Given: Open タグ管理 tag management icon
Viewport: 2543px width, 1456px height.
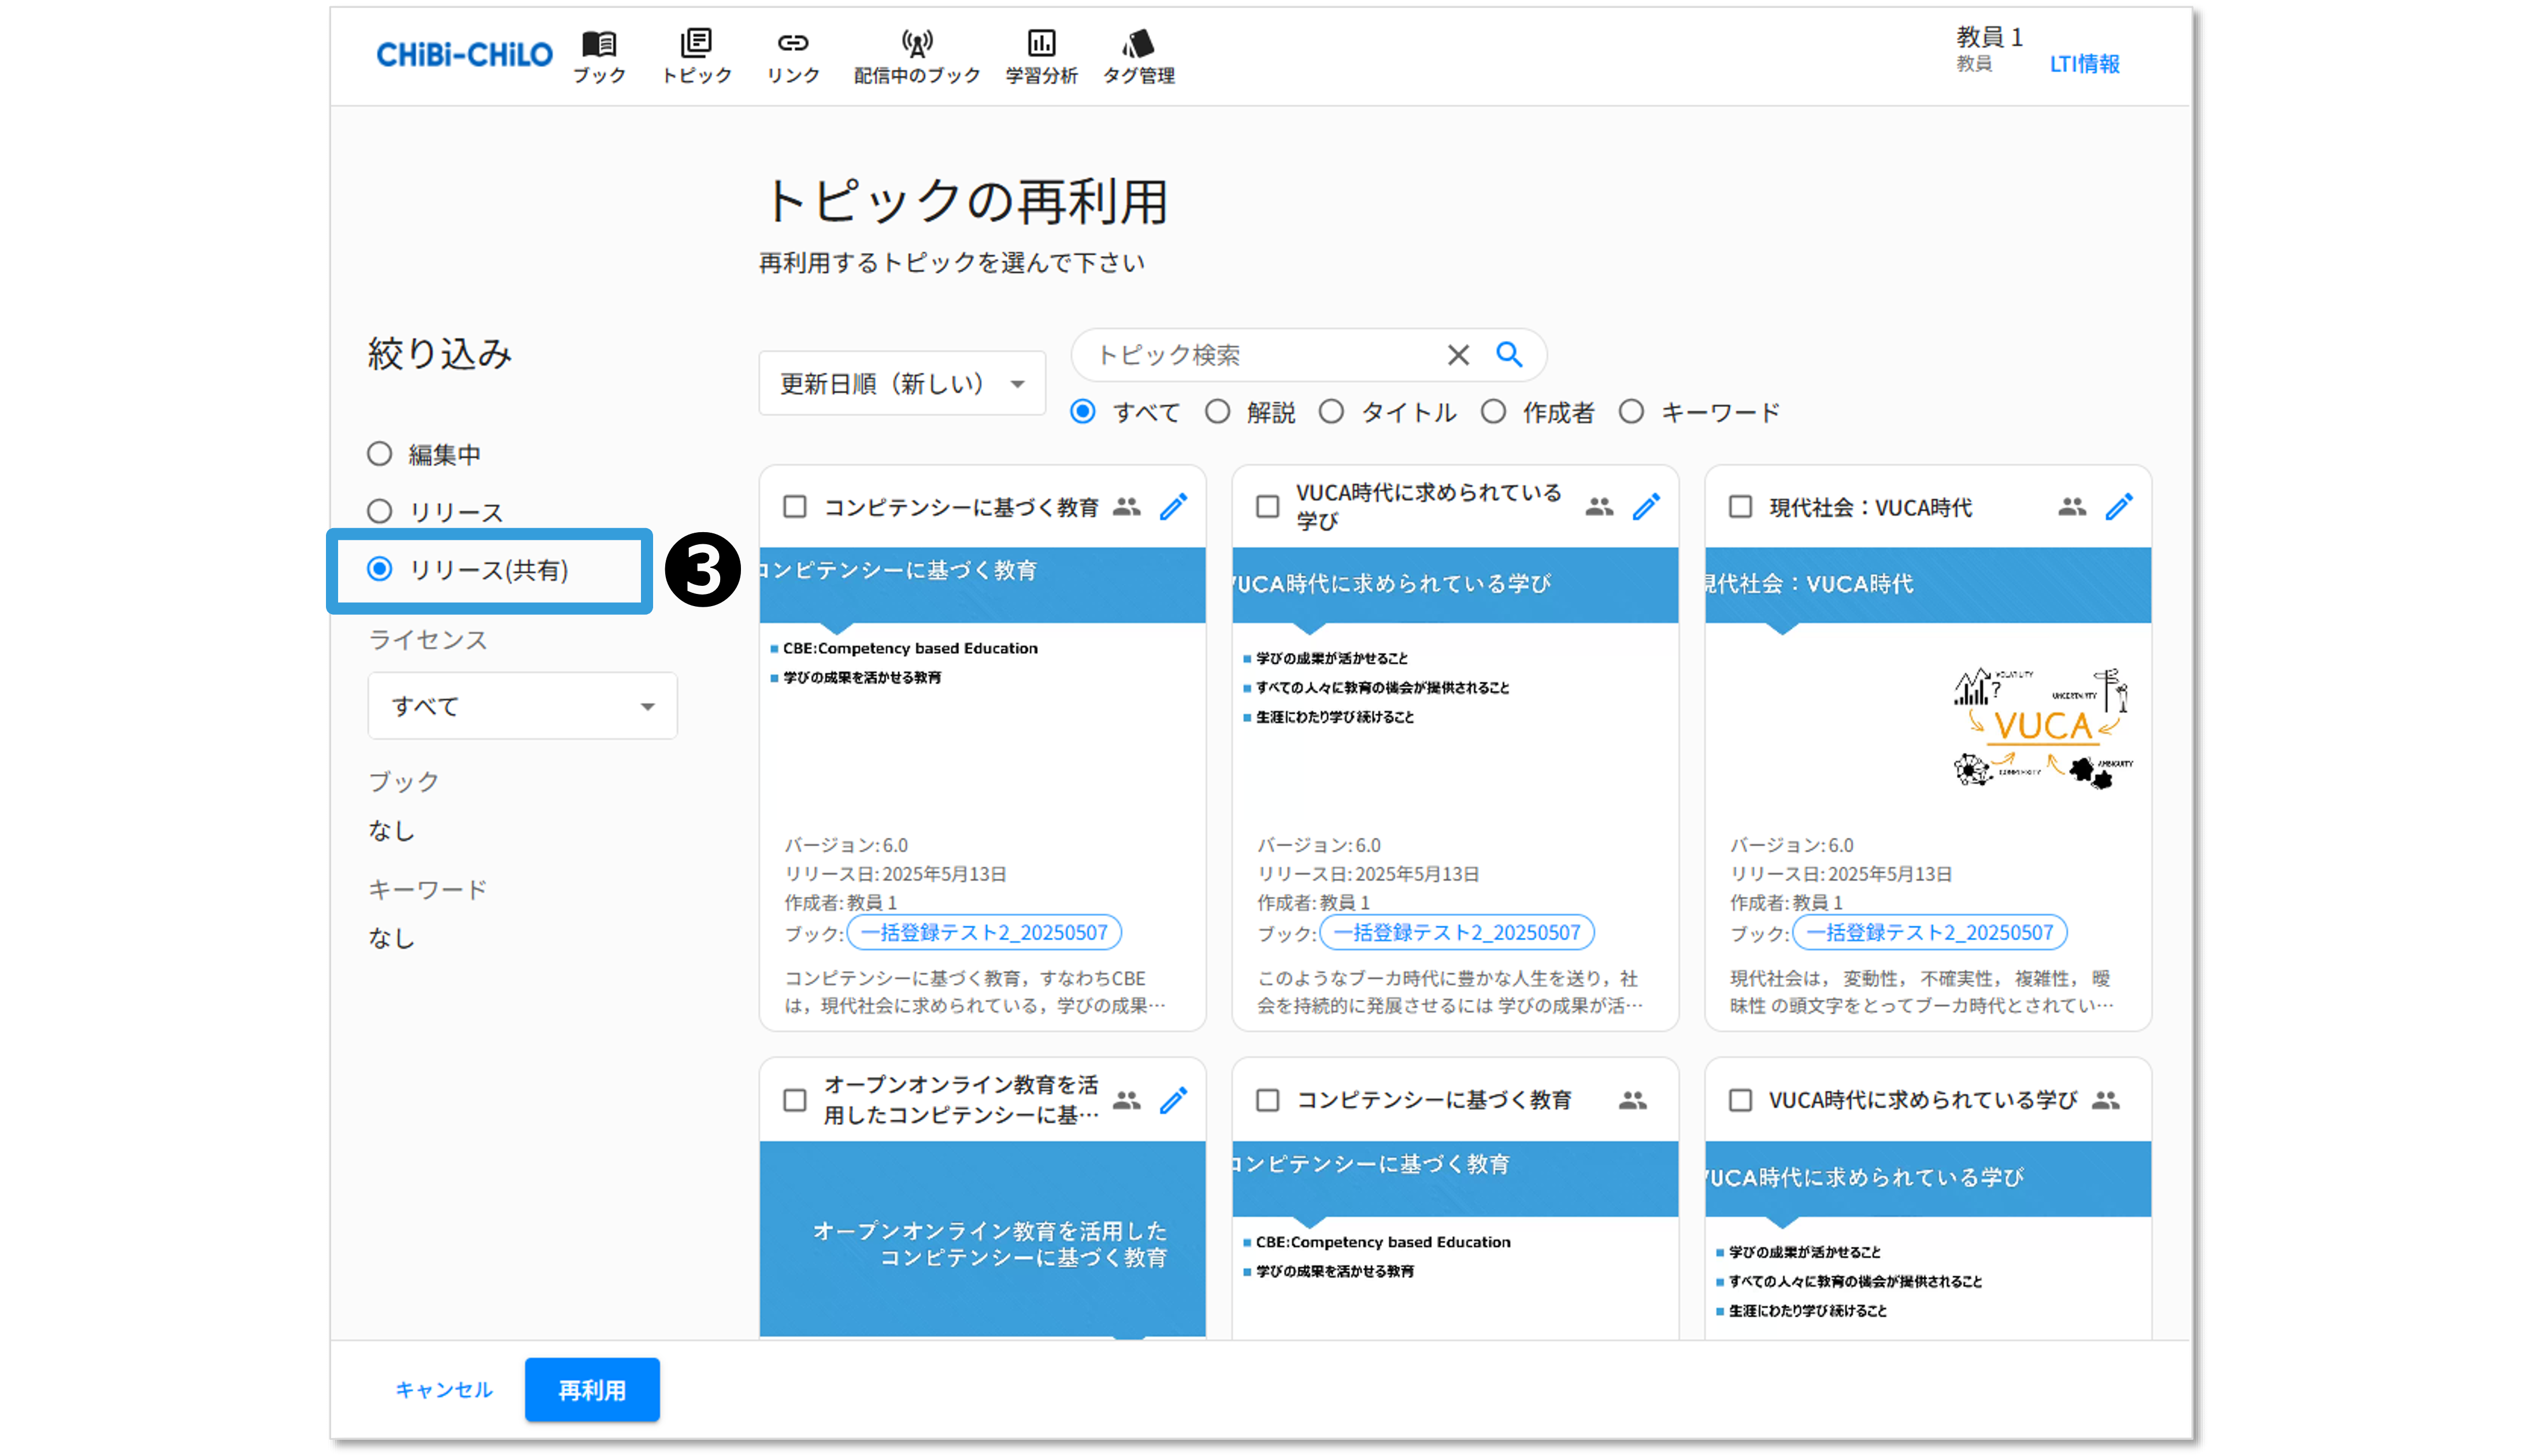Looking at the screenshot, I should click(x=1138, y=45).
